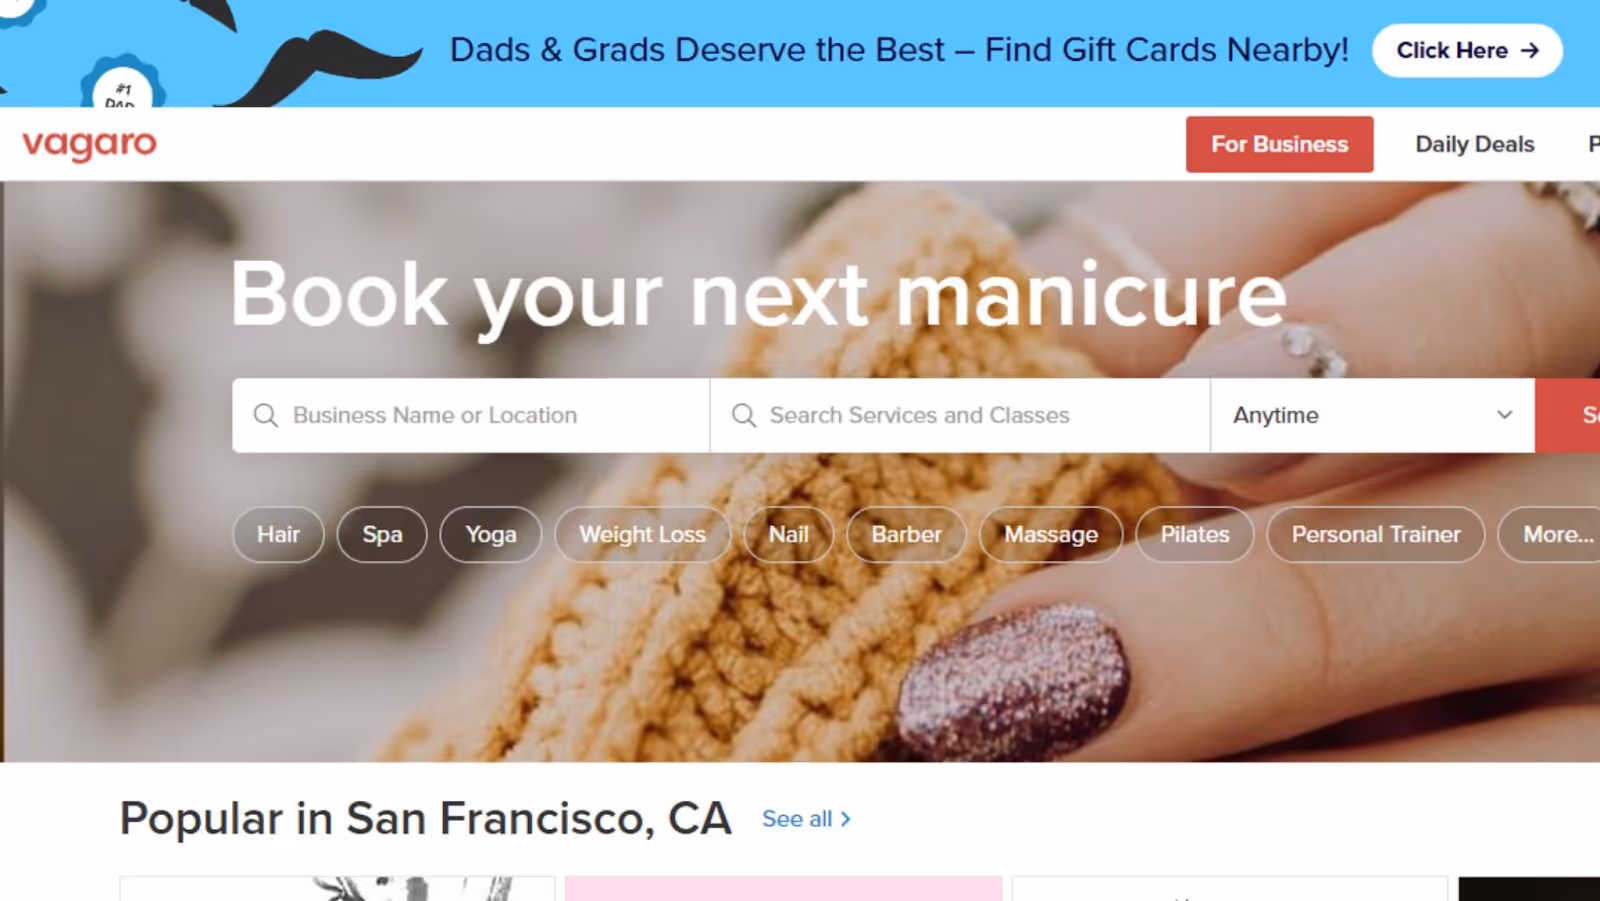Screen dimensions: 1600x901
Task: Click the chevron next to See all
Action: coord(846,819)
